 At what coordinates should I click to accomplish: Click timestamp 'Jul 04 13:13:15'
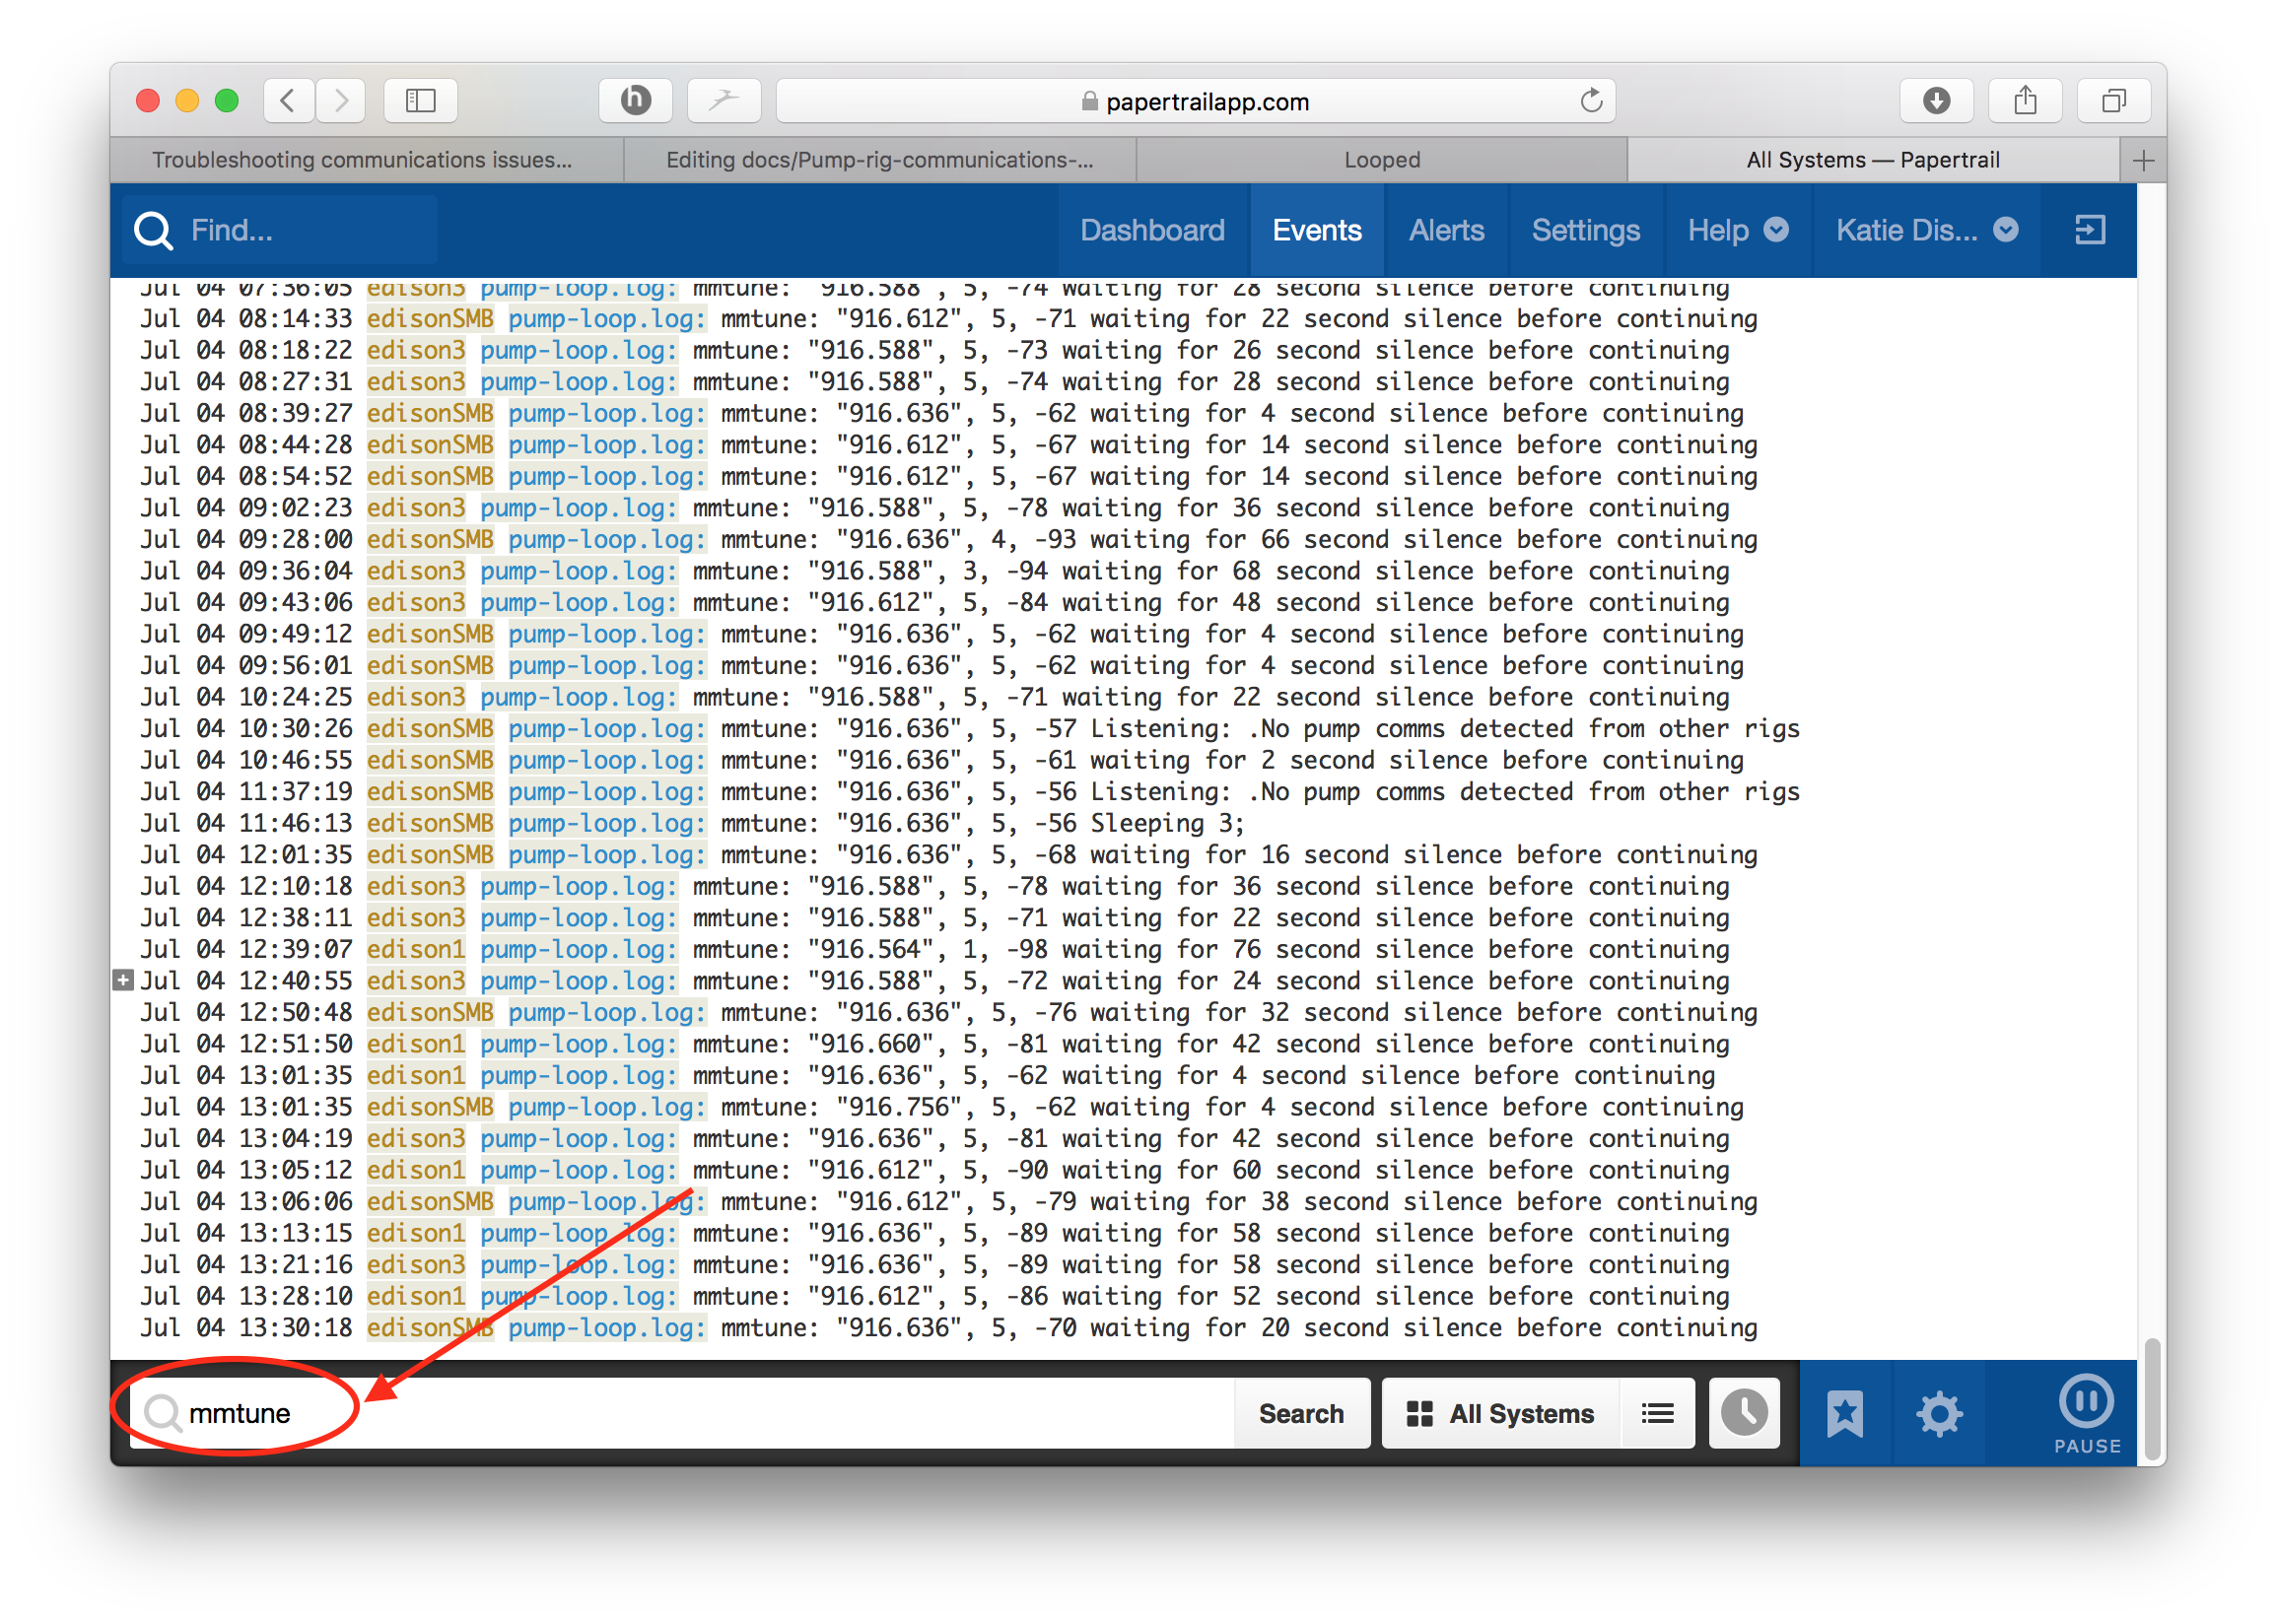246,1233
